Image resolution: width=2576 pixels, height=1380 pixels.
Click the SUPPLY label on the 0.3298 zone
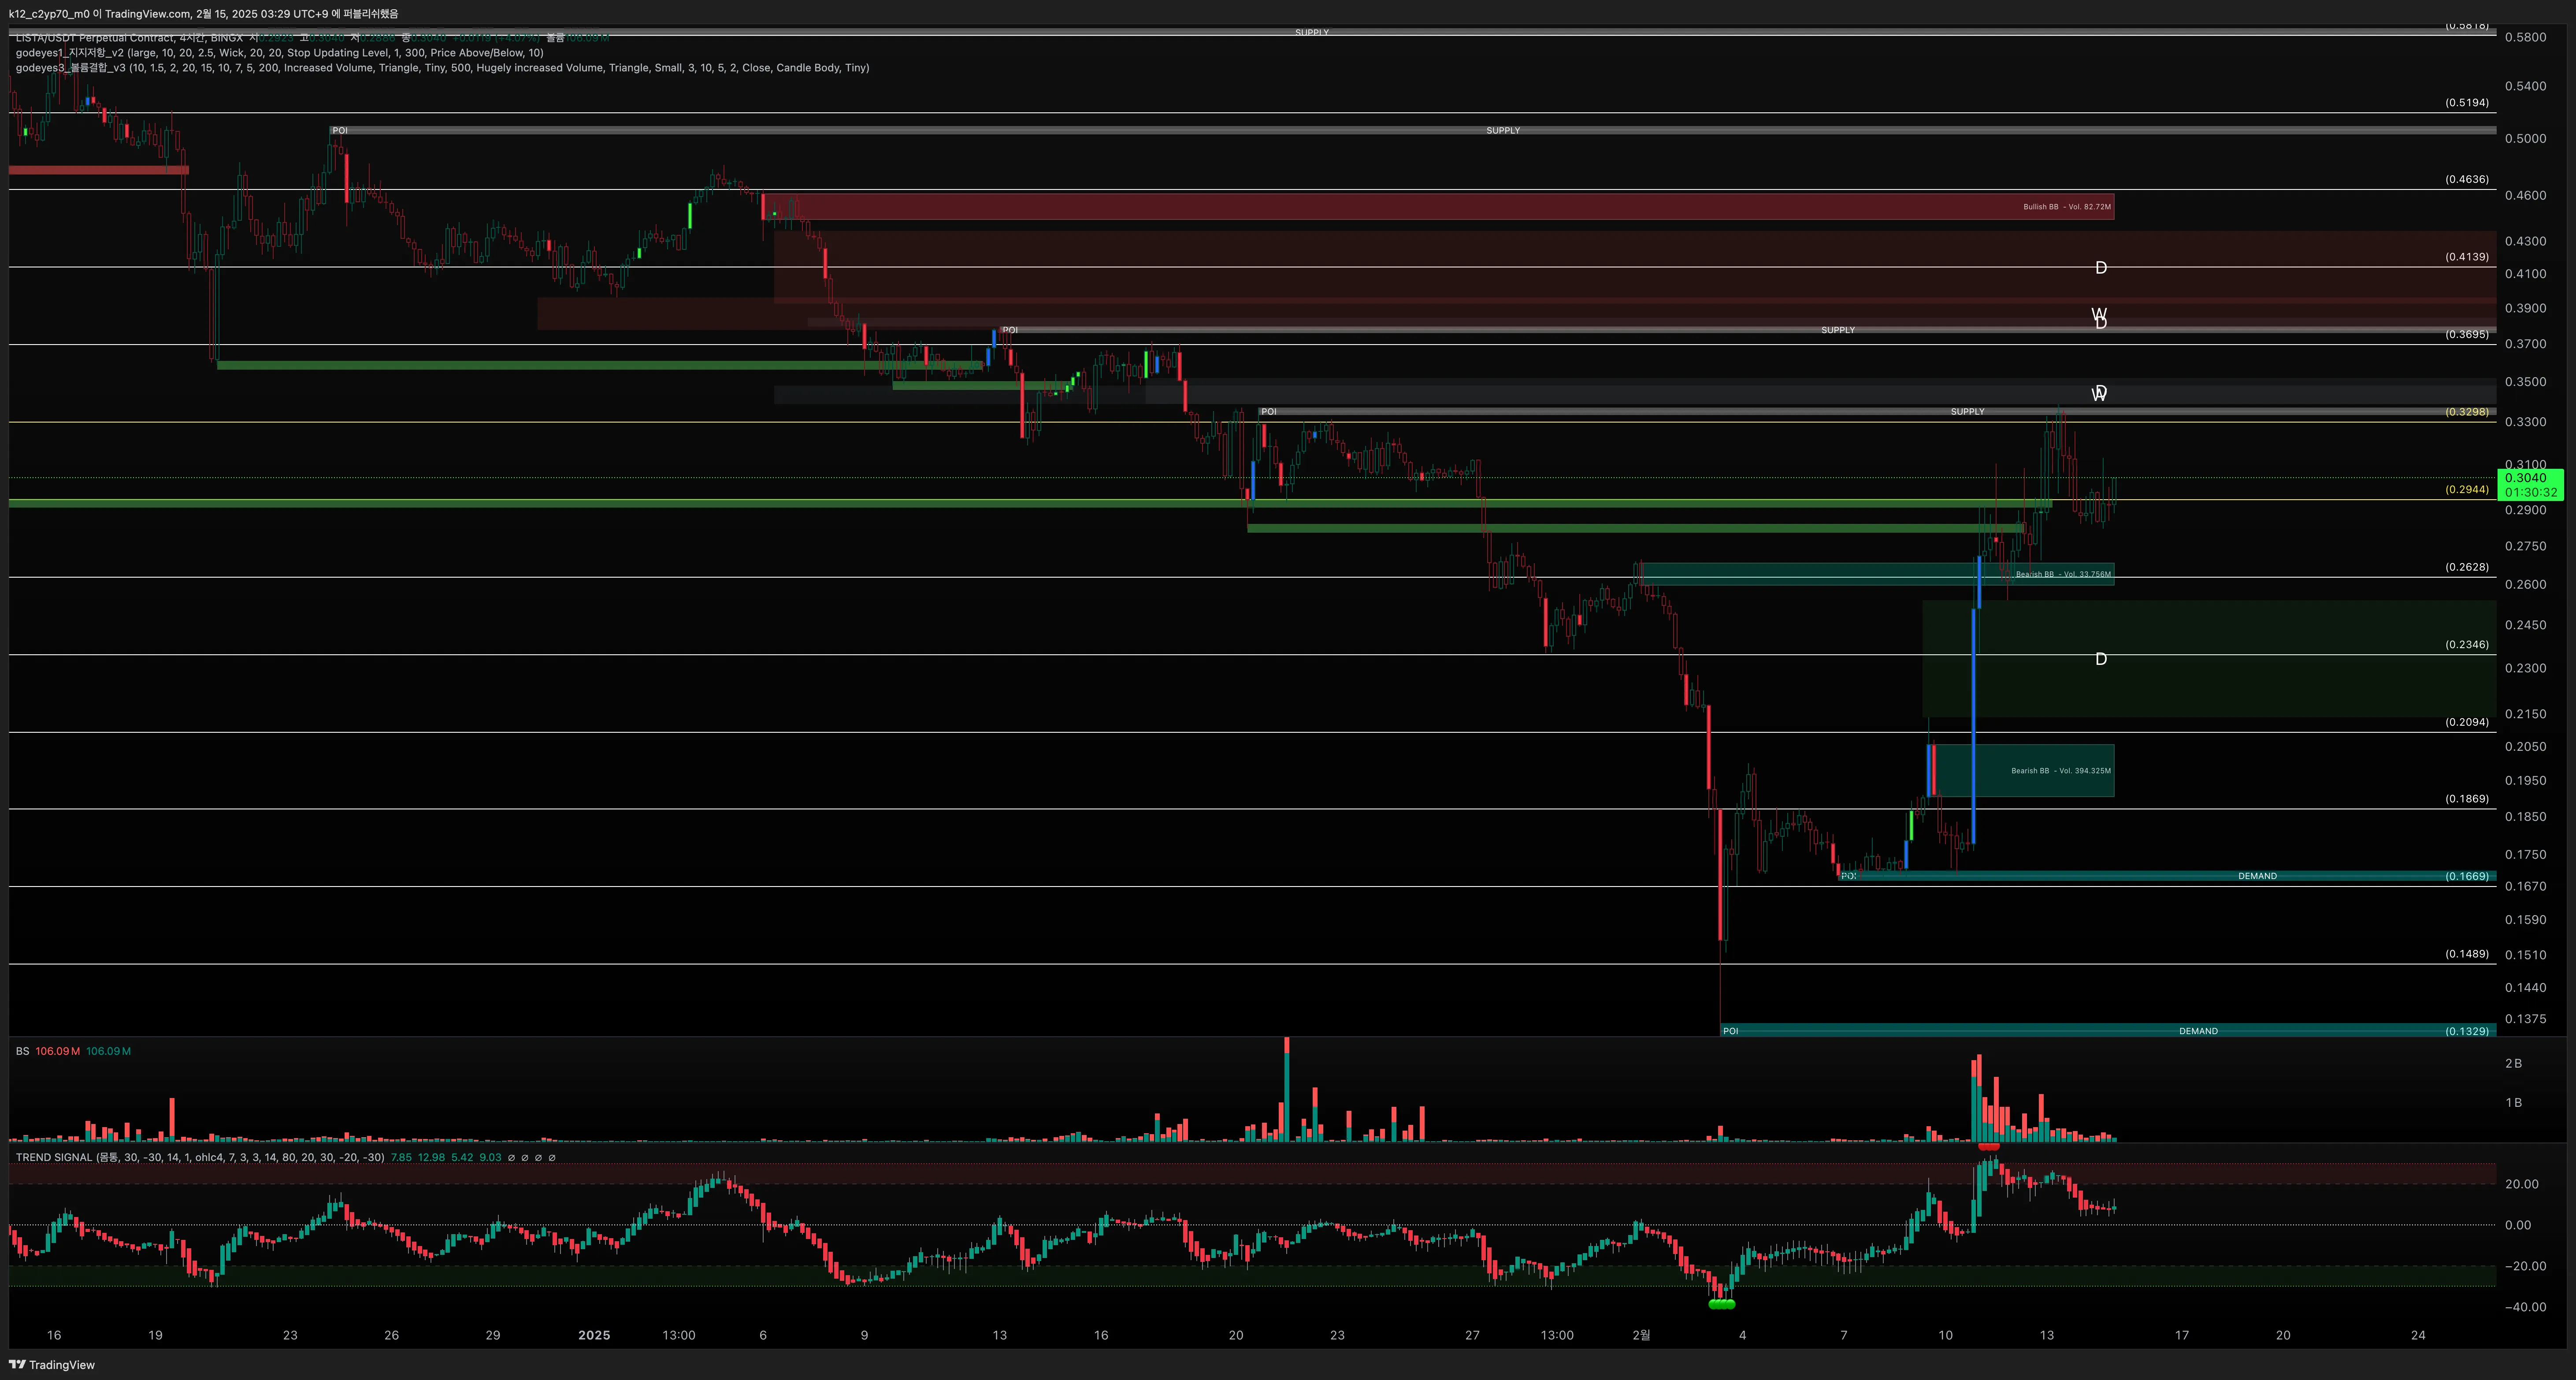pos(1967,412)
